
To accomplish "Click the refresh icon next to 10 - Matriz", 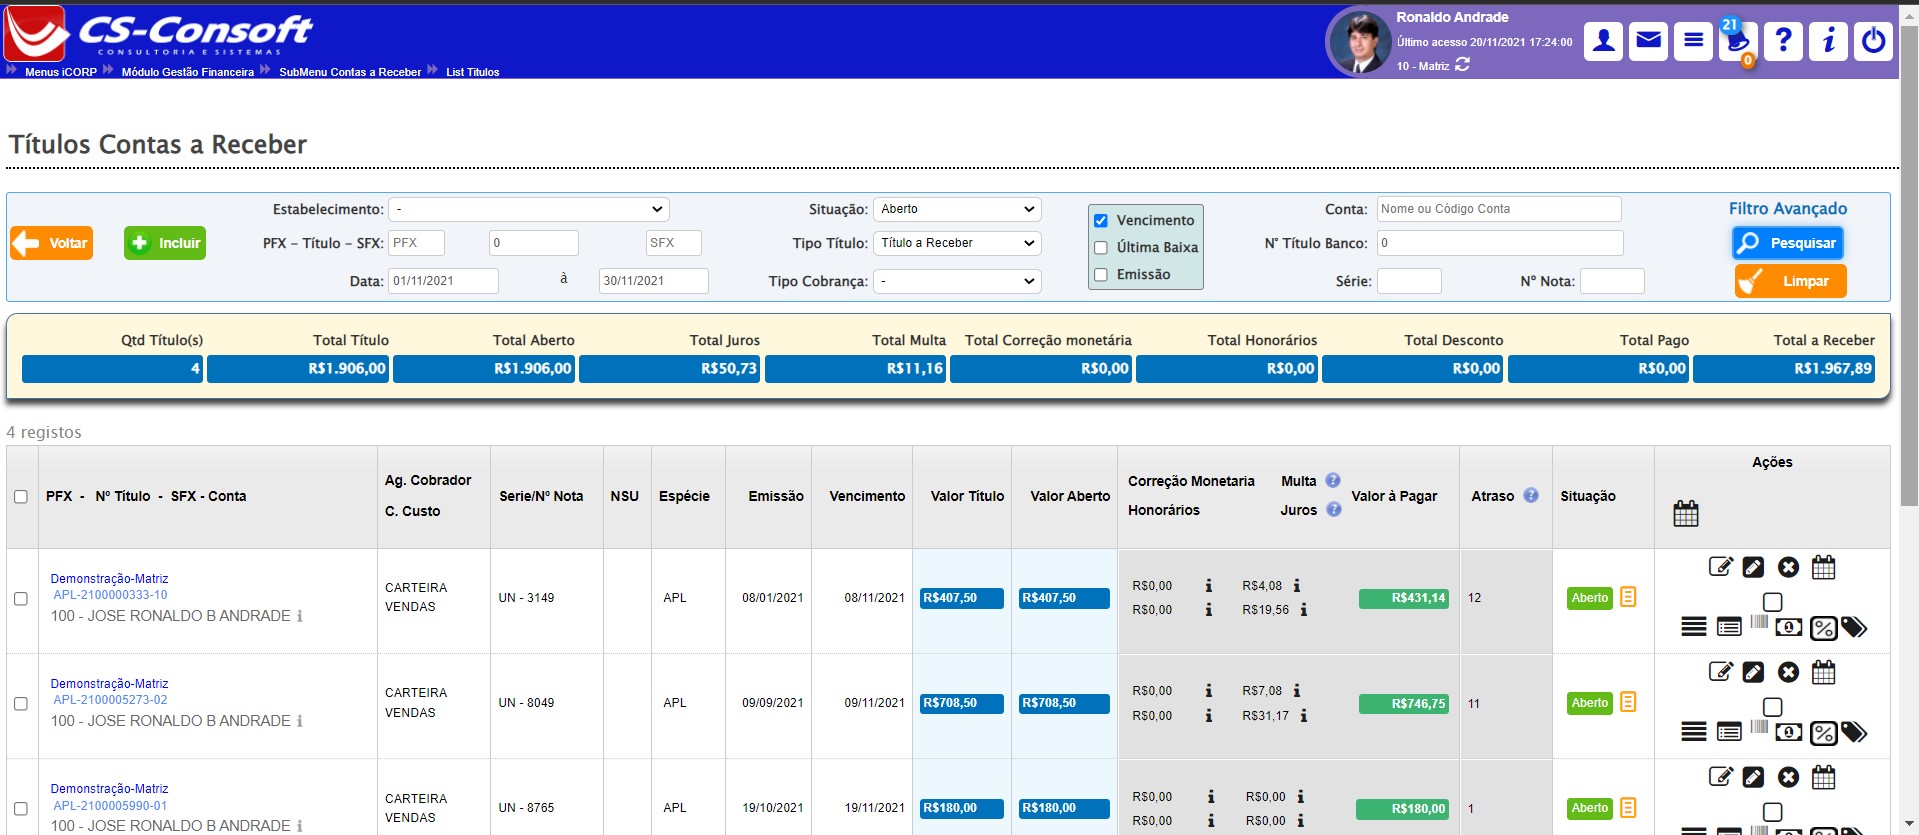I will pyautogui.click(x=1462, y=65).
